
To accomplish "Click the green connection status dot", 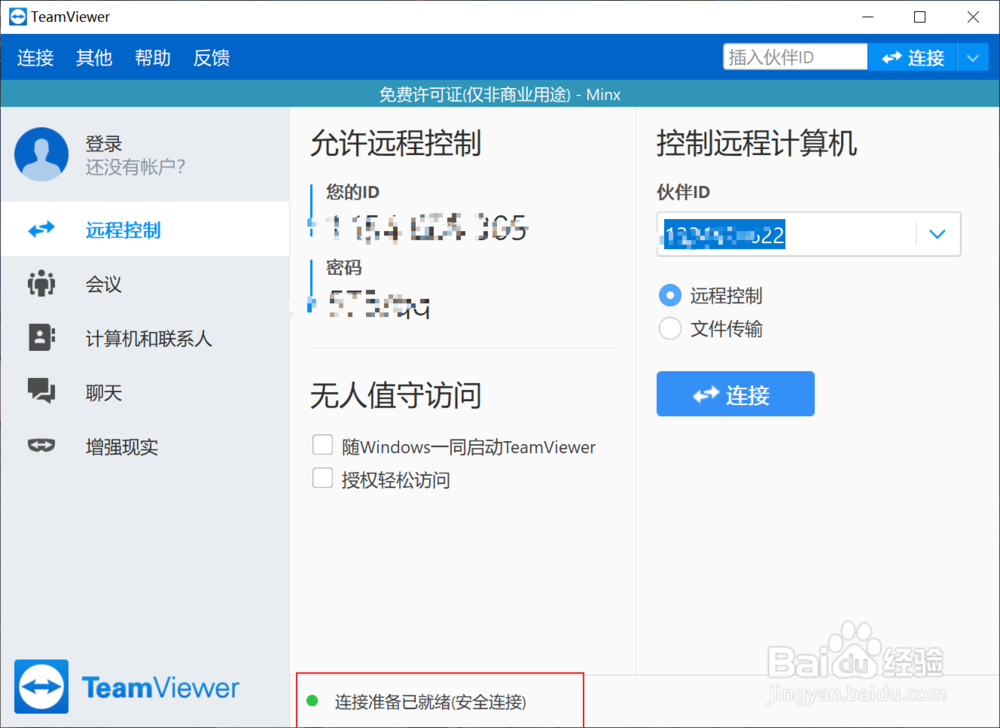I will (x=312, y=701).
